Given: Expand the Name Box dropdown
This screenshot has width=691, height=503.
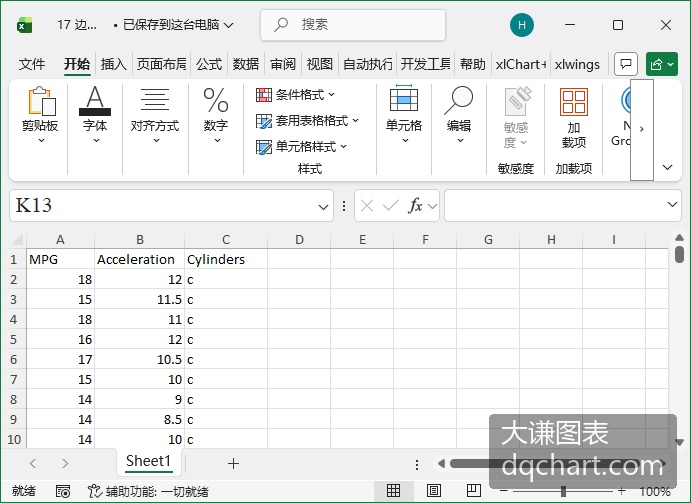Looking at the screenshot, I should (323, 206).
